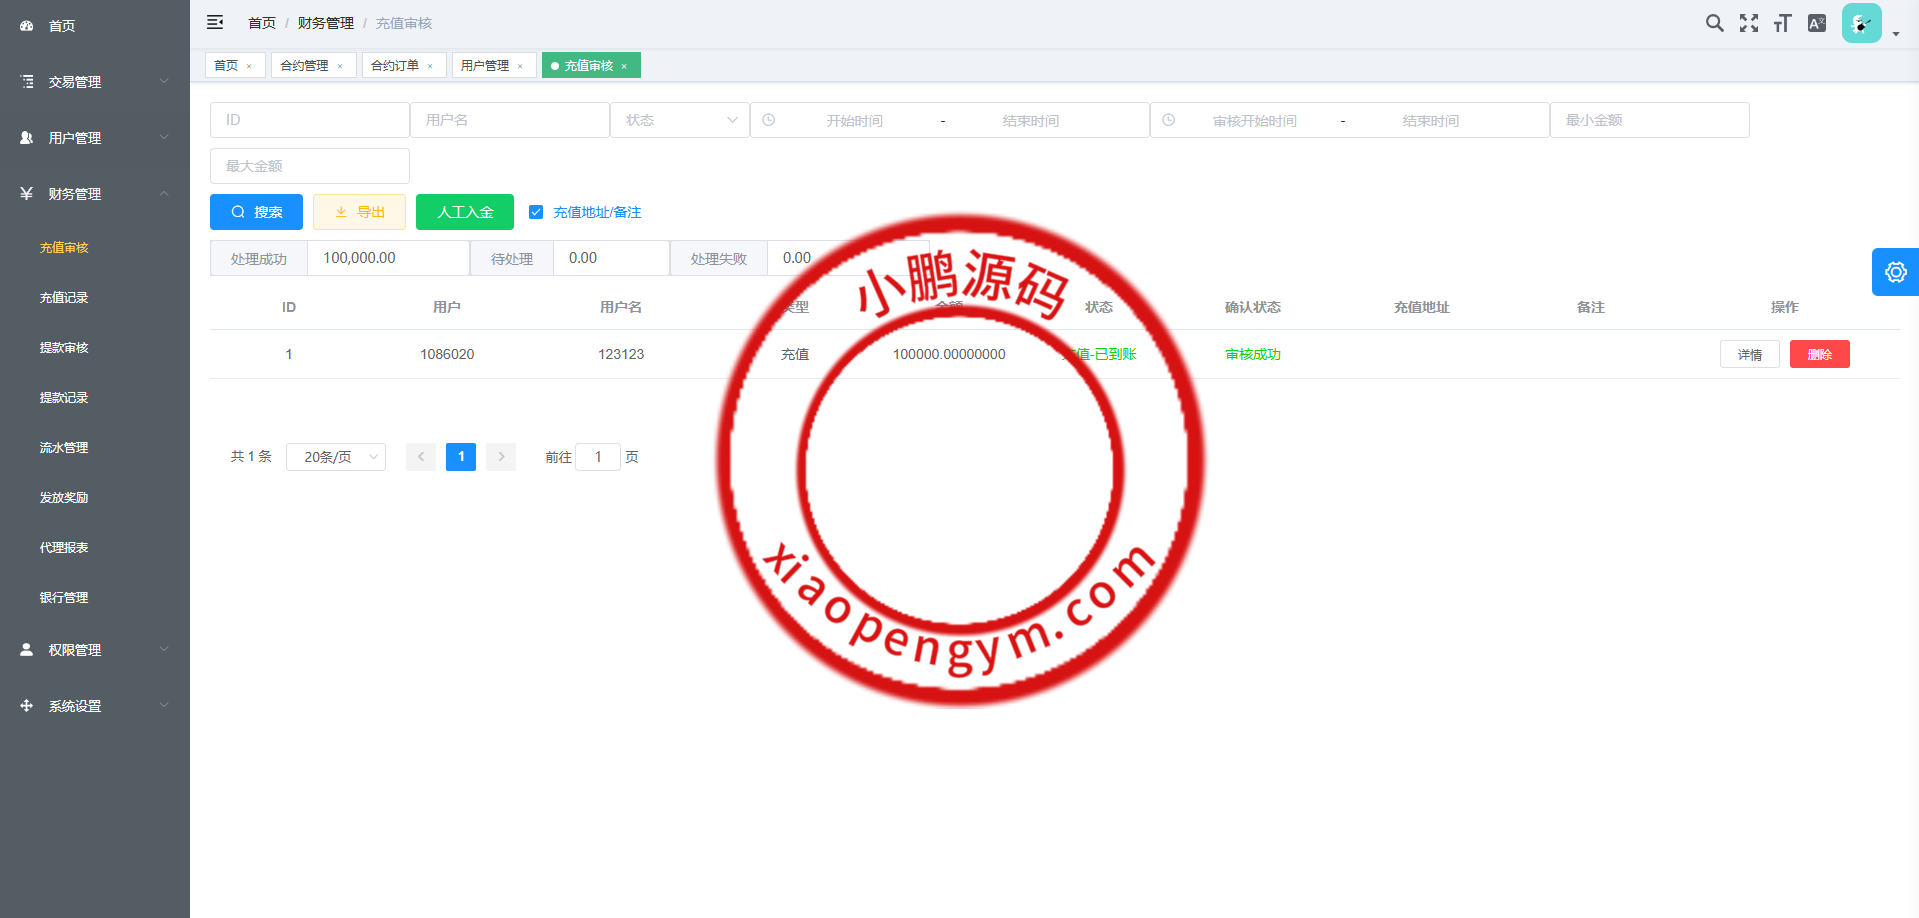Click the sidebar collapse hamburger icon
Viewport: 1919px width, 918px height.
(215, 22)
